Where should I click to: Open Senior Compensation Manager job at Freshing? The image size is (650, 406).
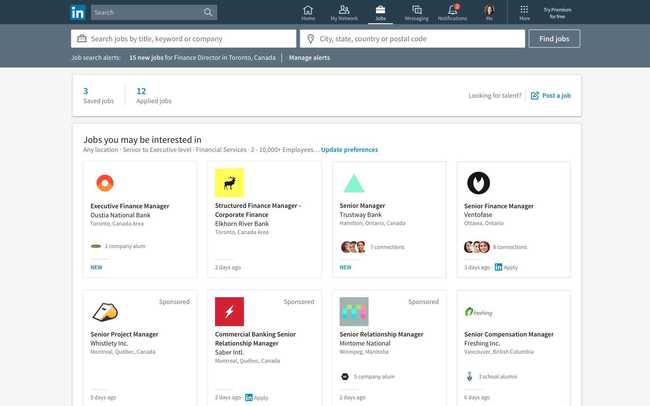509,334
